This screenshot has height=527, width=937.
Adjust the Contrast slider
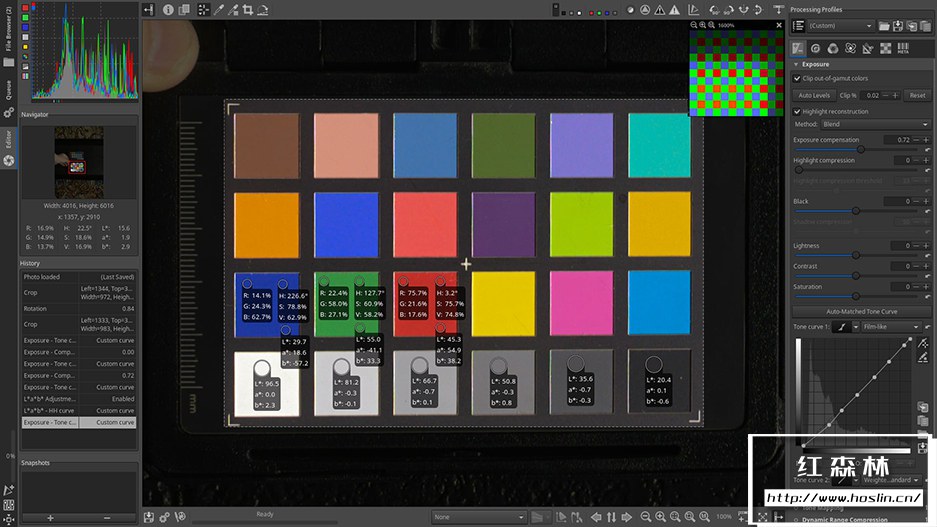(856, 275)
